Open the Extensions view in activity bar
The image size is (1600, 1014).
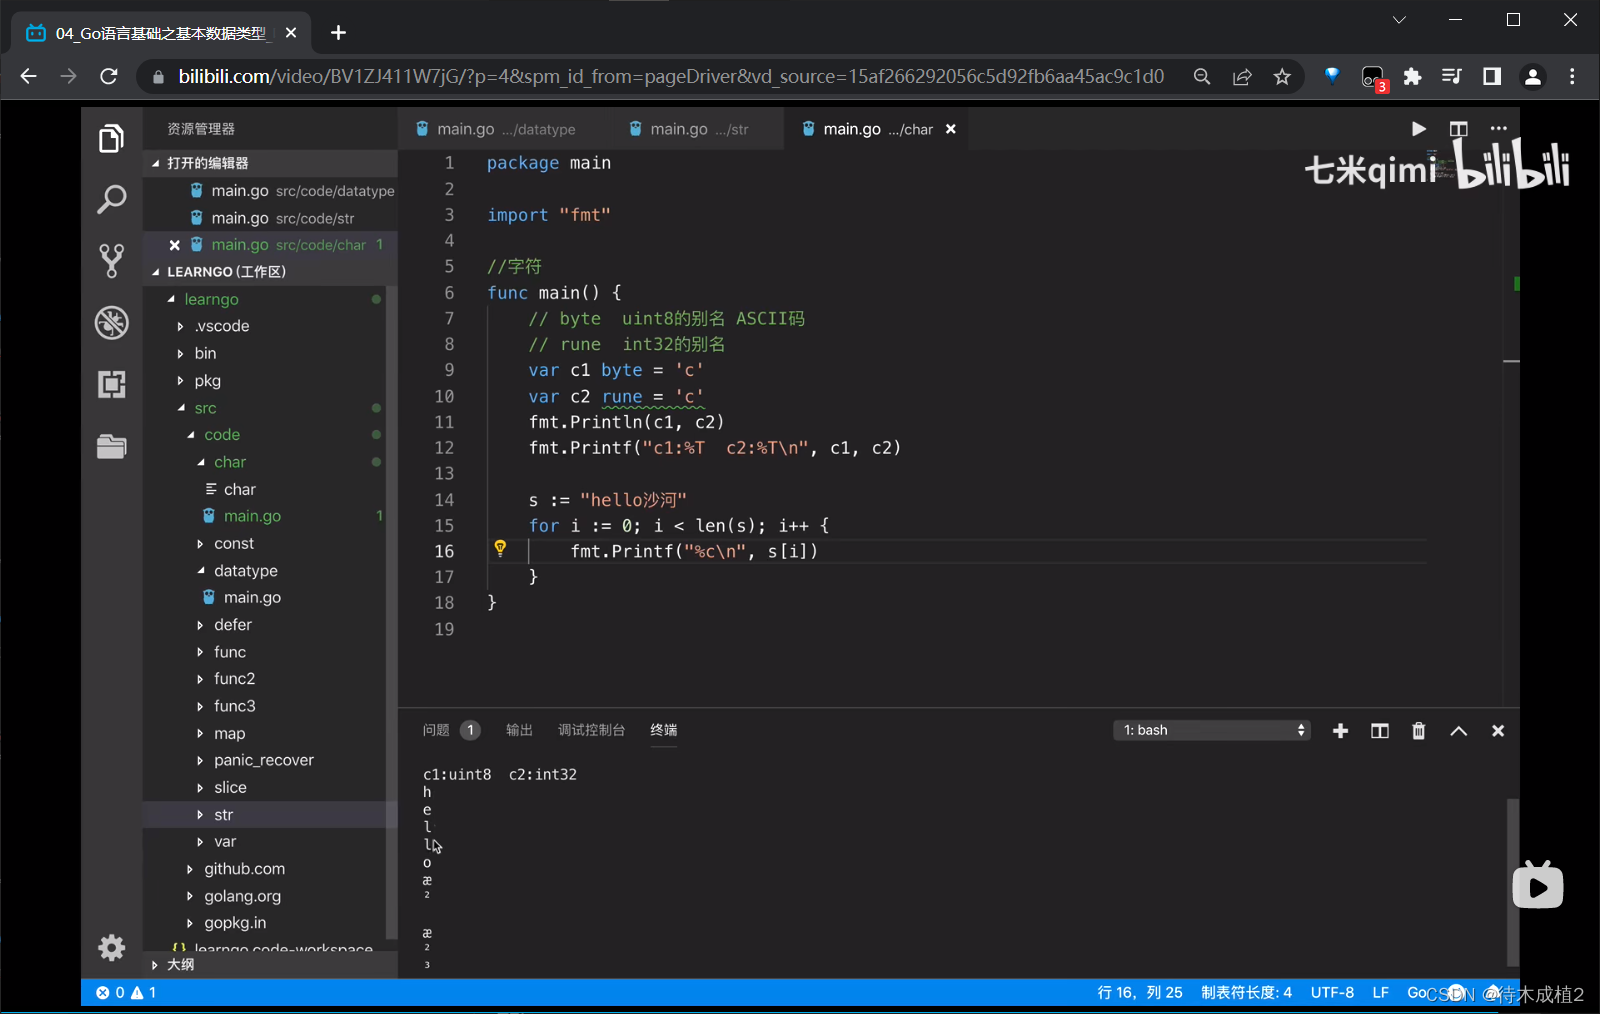coord(111,384)
